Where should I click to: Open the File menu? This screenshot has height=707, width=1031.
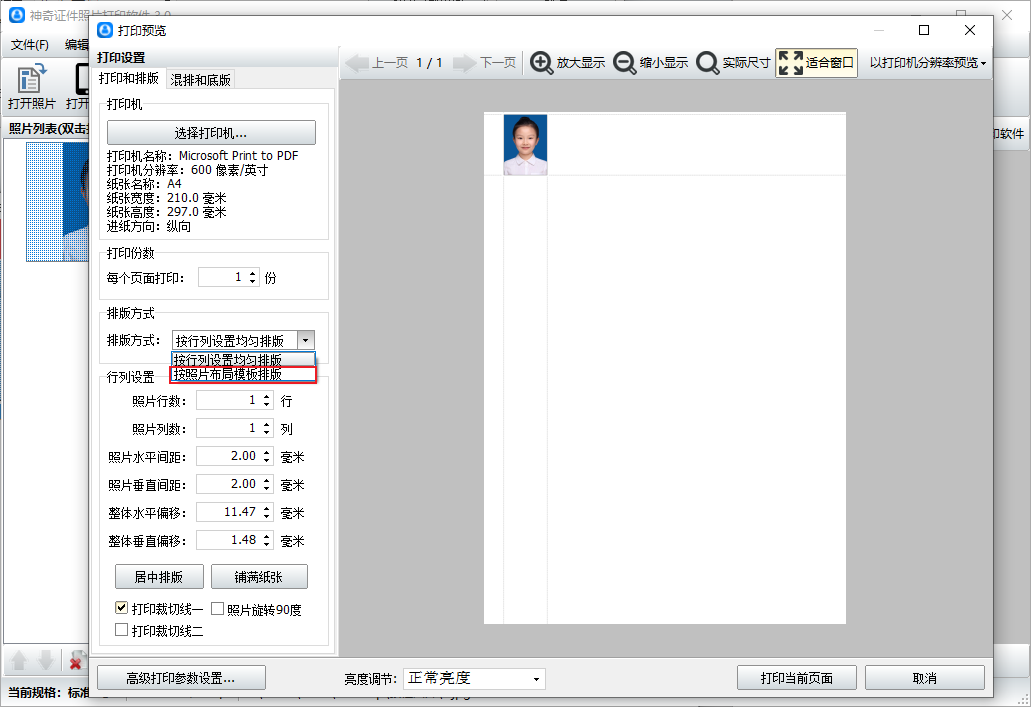click(x=30, y=45)
